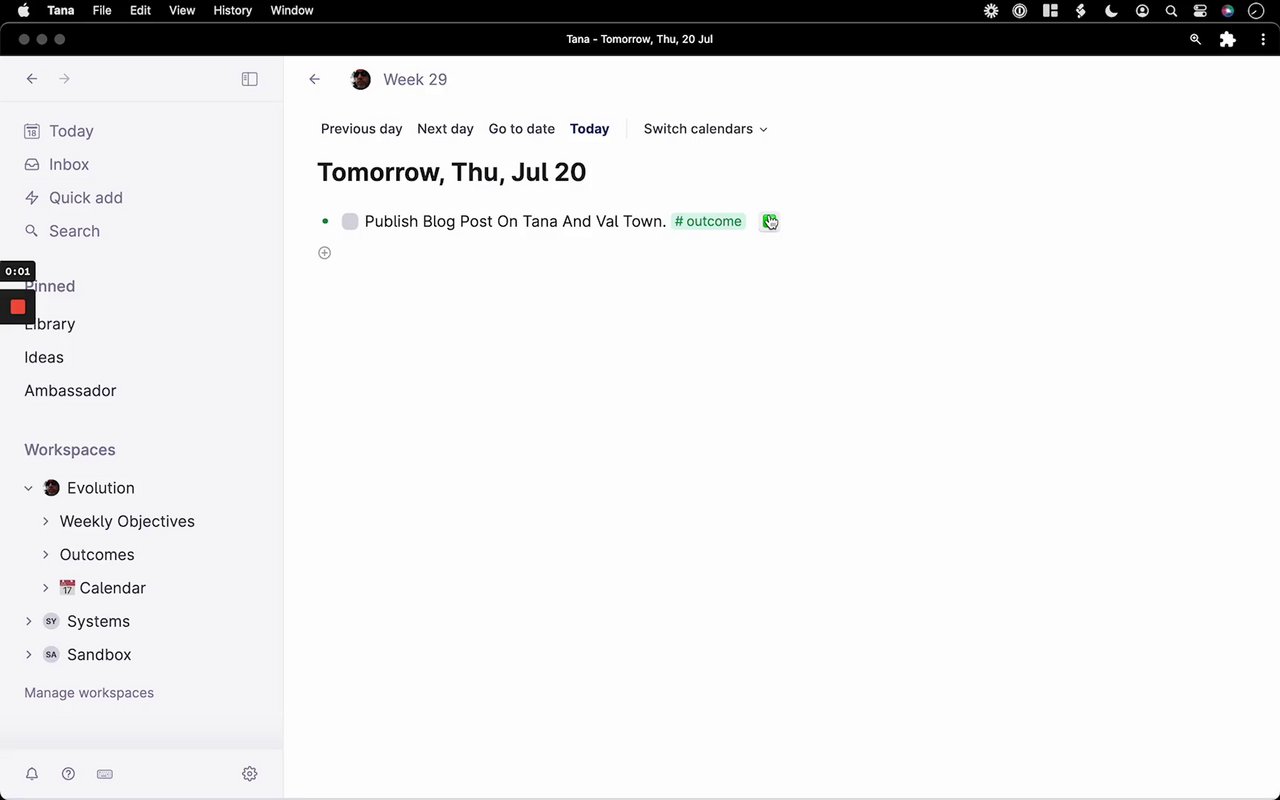
Task: Select the Systems workspace
Action: tap(98, 621)
